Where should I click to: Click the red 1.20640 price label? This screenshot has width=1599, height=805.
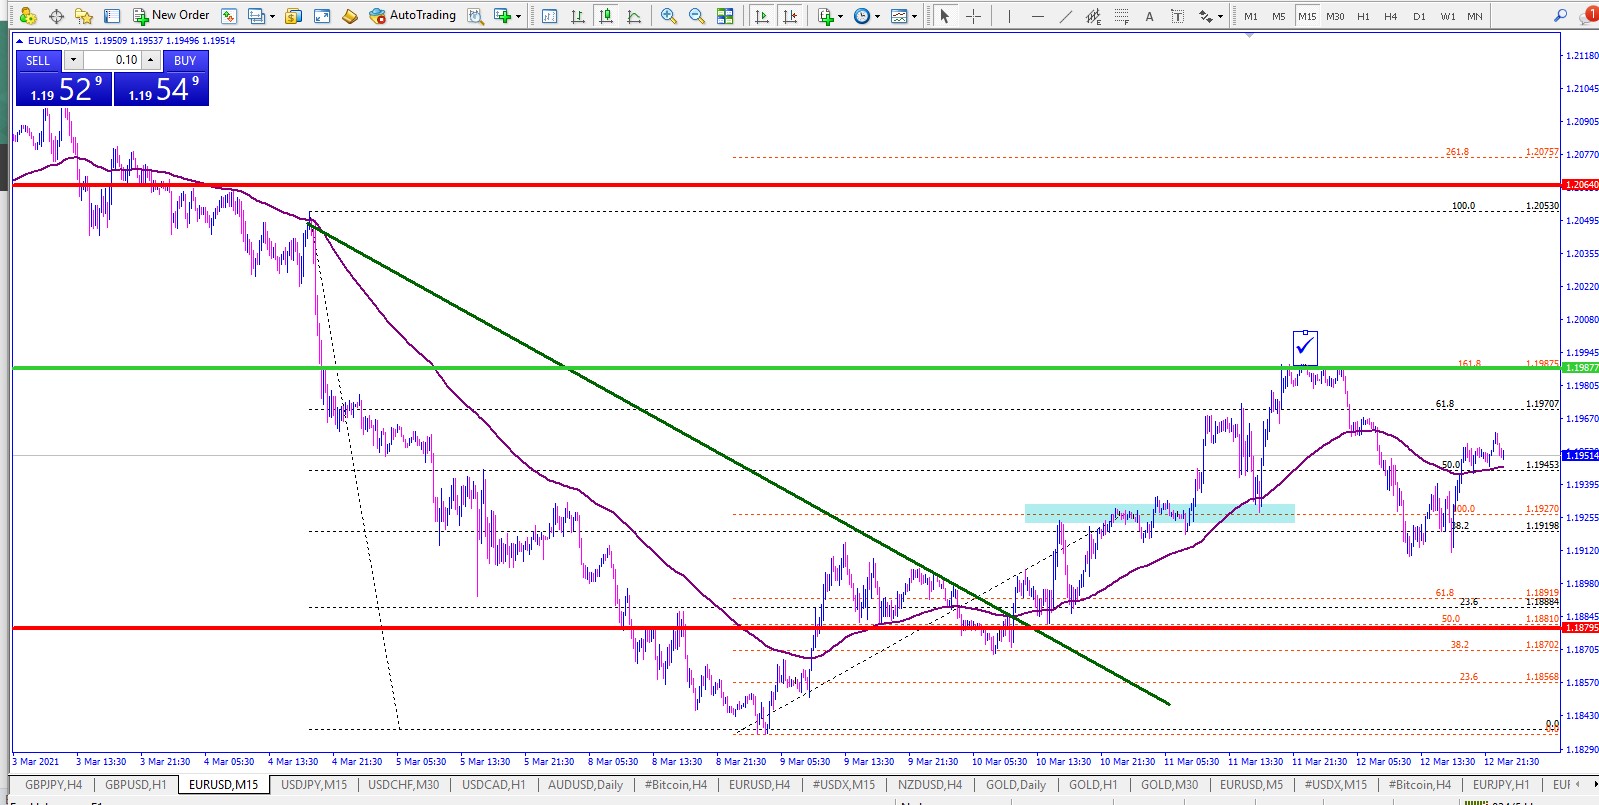pos(1581,185)
